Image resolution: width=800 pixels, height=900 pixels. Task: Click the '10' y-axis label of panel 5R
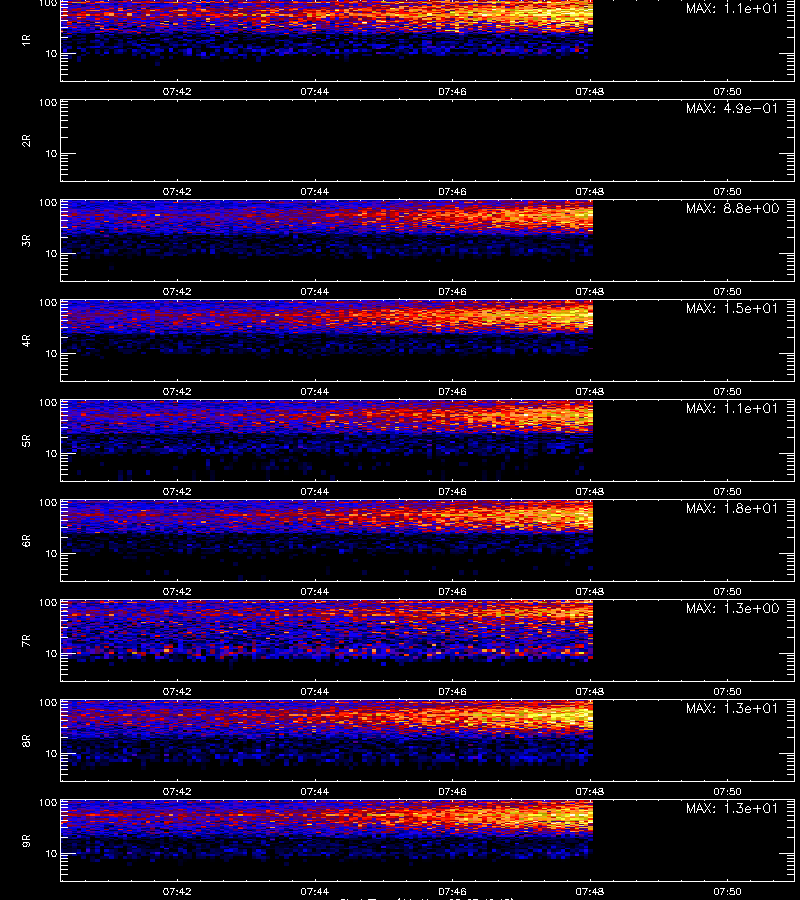[51, 453]
